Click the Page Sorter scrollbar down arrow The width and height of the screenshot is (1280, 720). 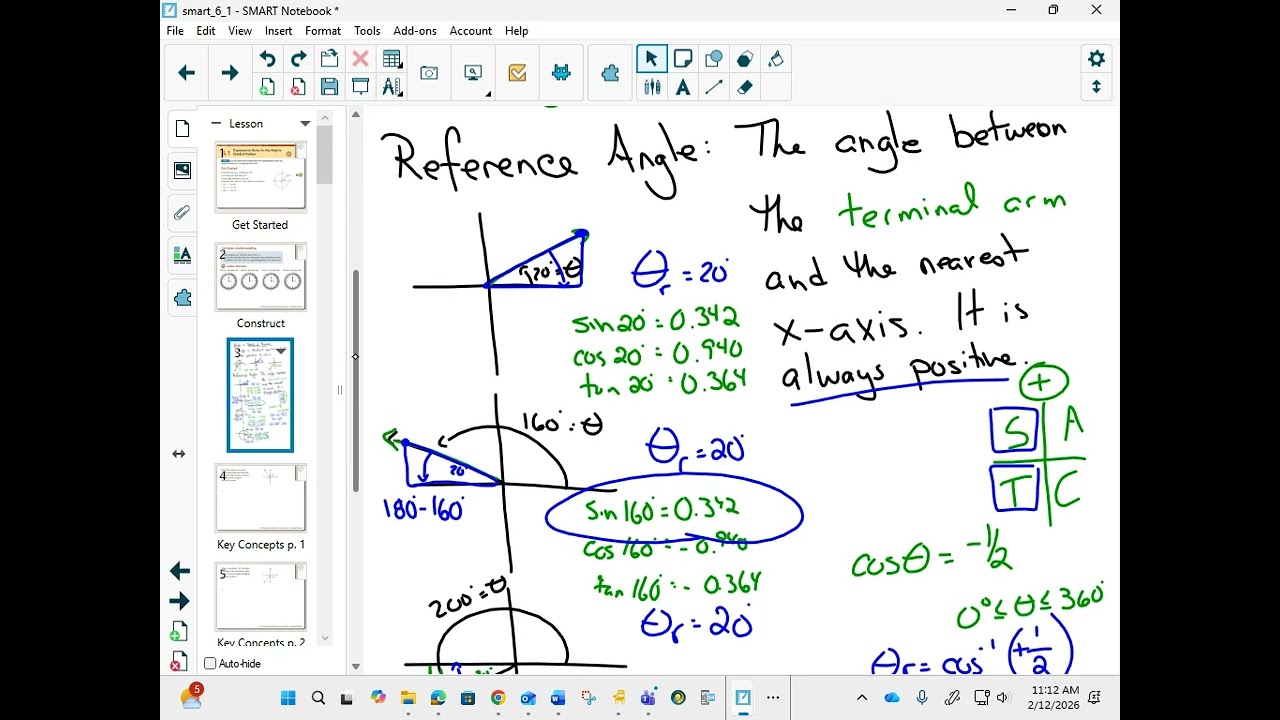tap(325, 638)
